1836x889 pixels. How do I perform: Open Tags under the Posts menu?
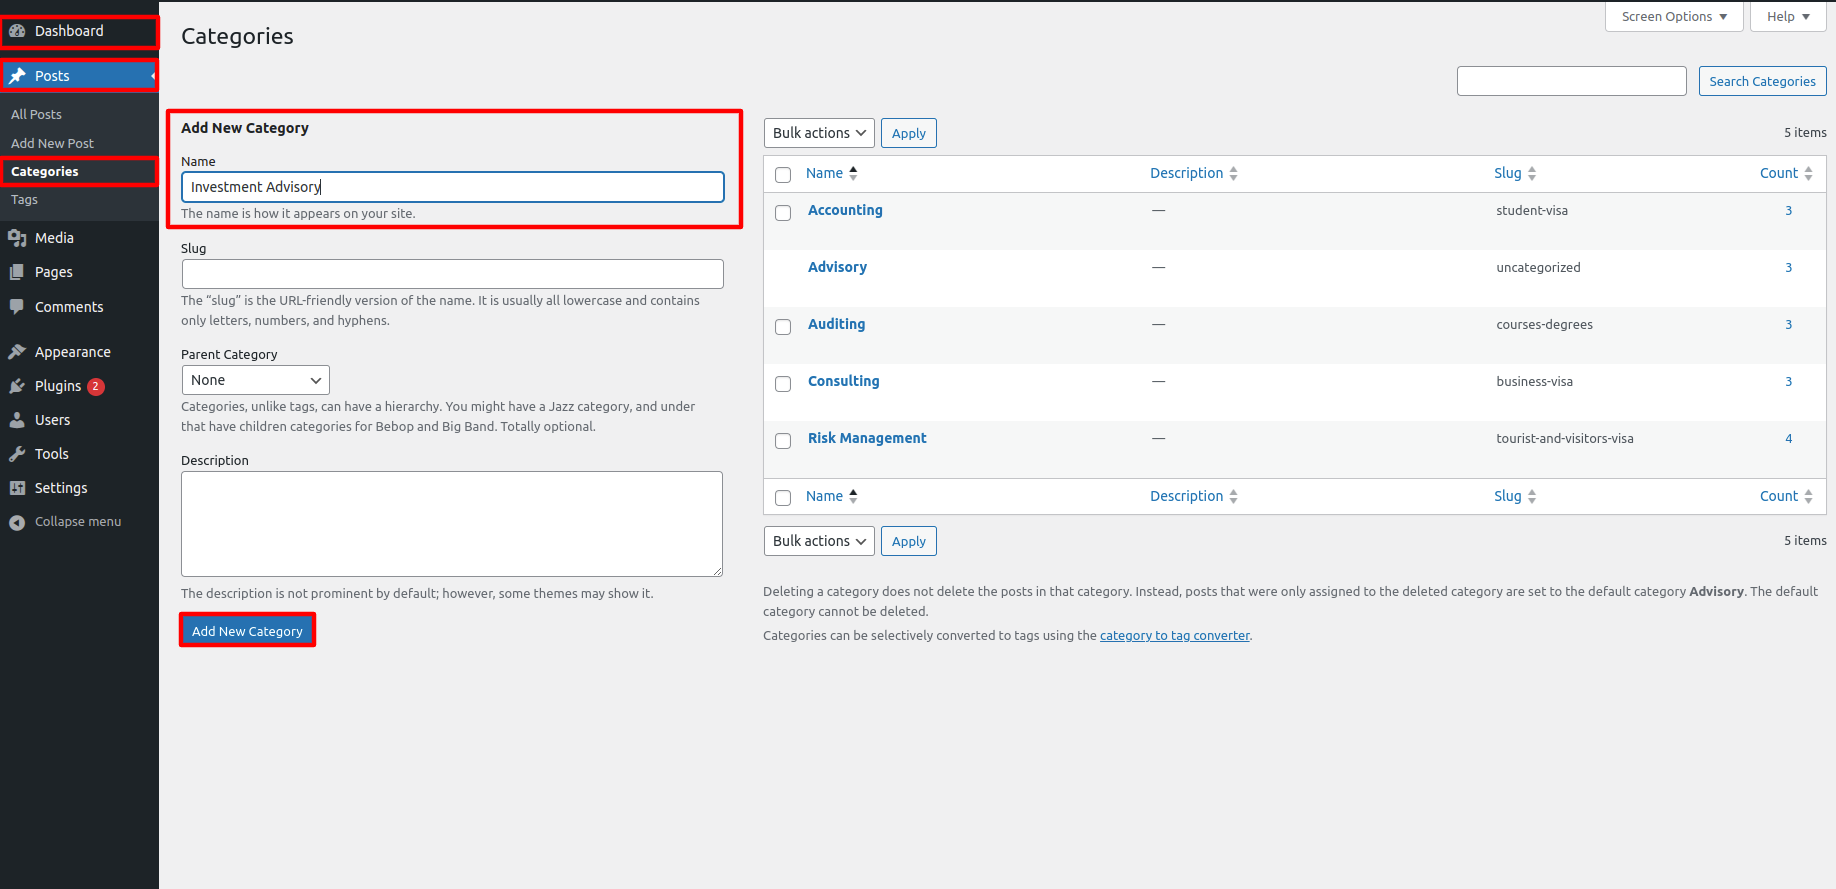(x=25, y=200)
